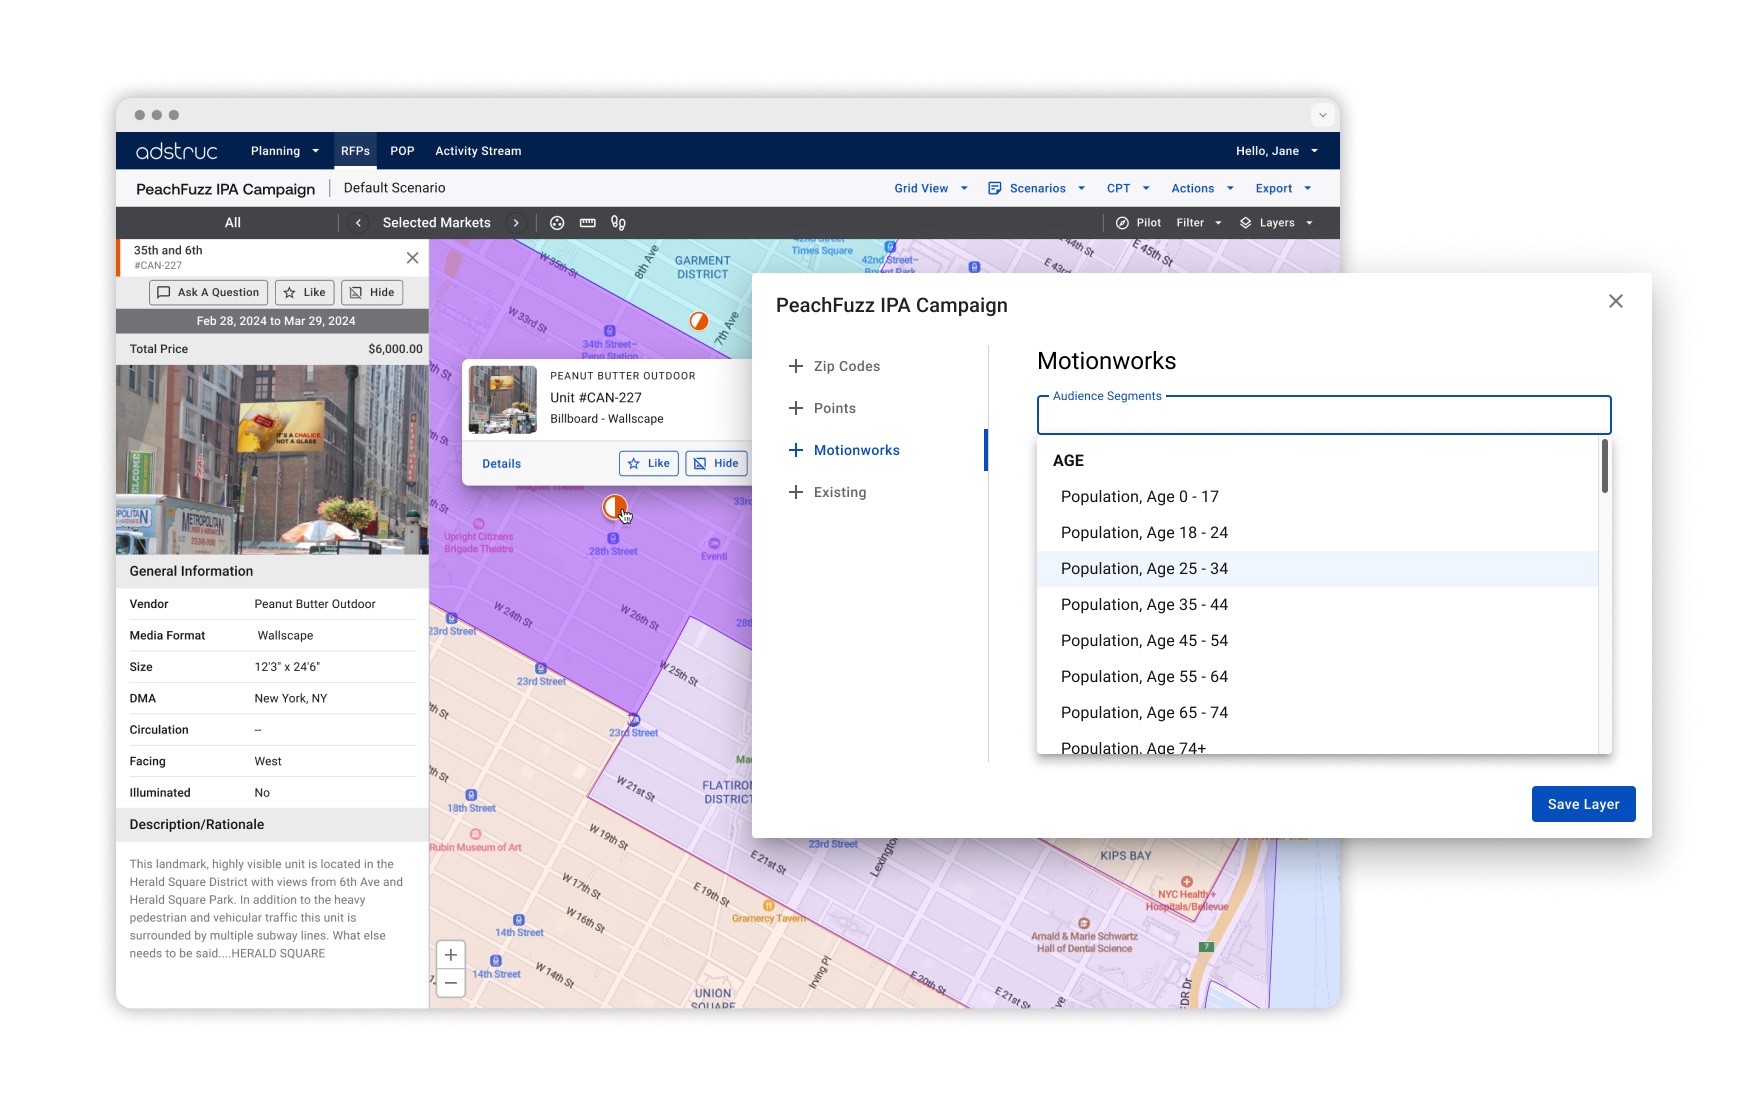The width and height of the screenshot is (1760, 1120).
Task: Activate the footsteps foot-traffic tool
Action: [618, 223]
